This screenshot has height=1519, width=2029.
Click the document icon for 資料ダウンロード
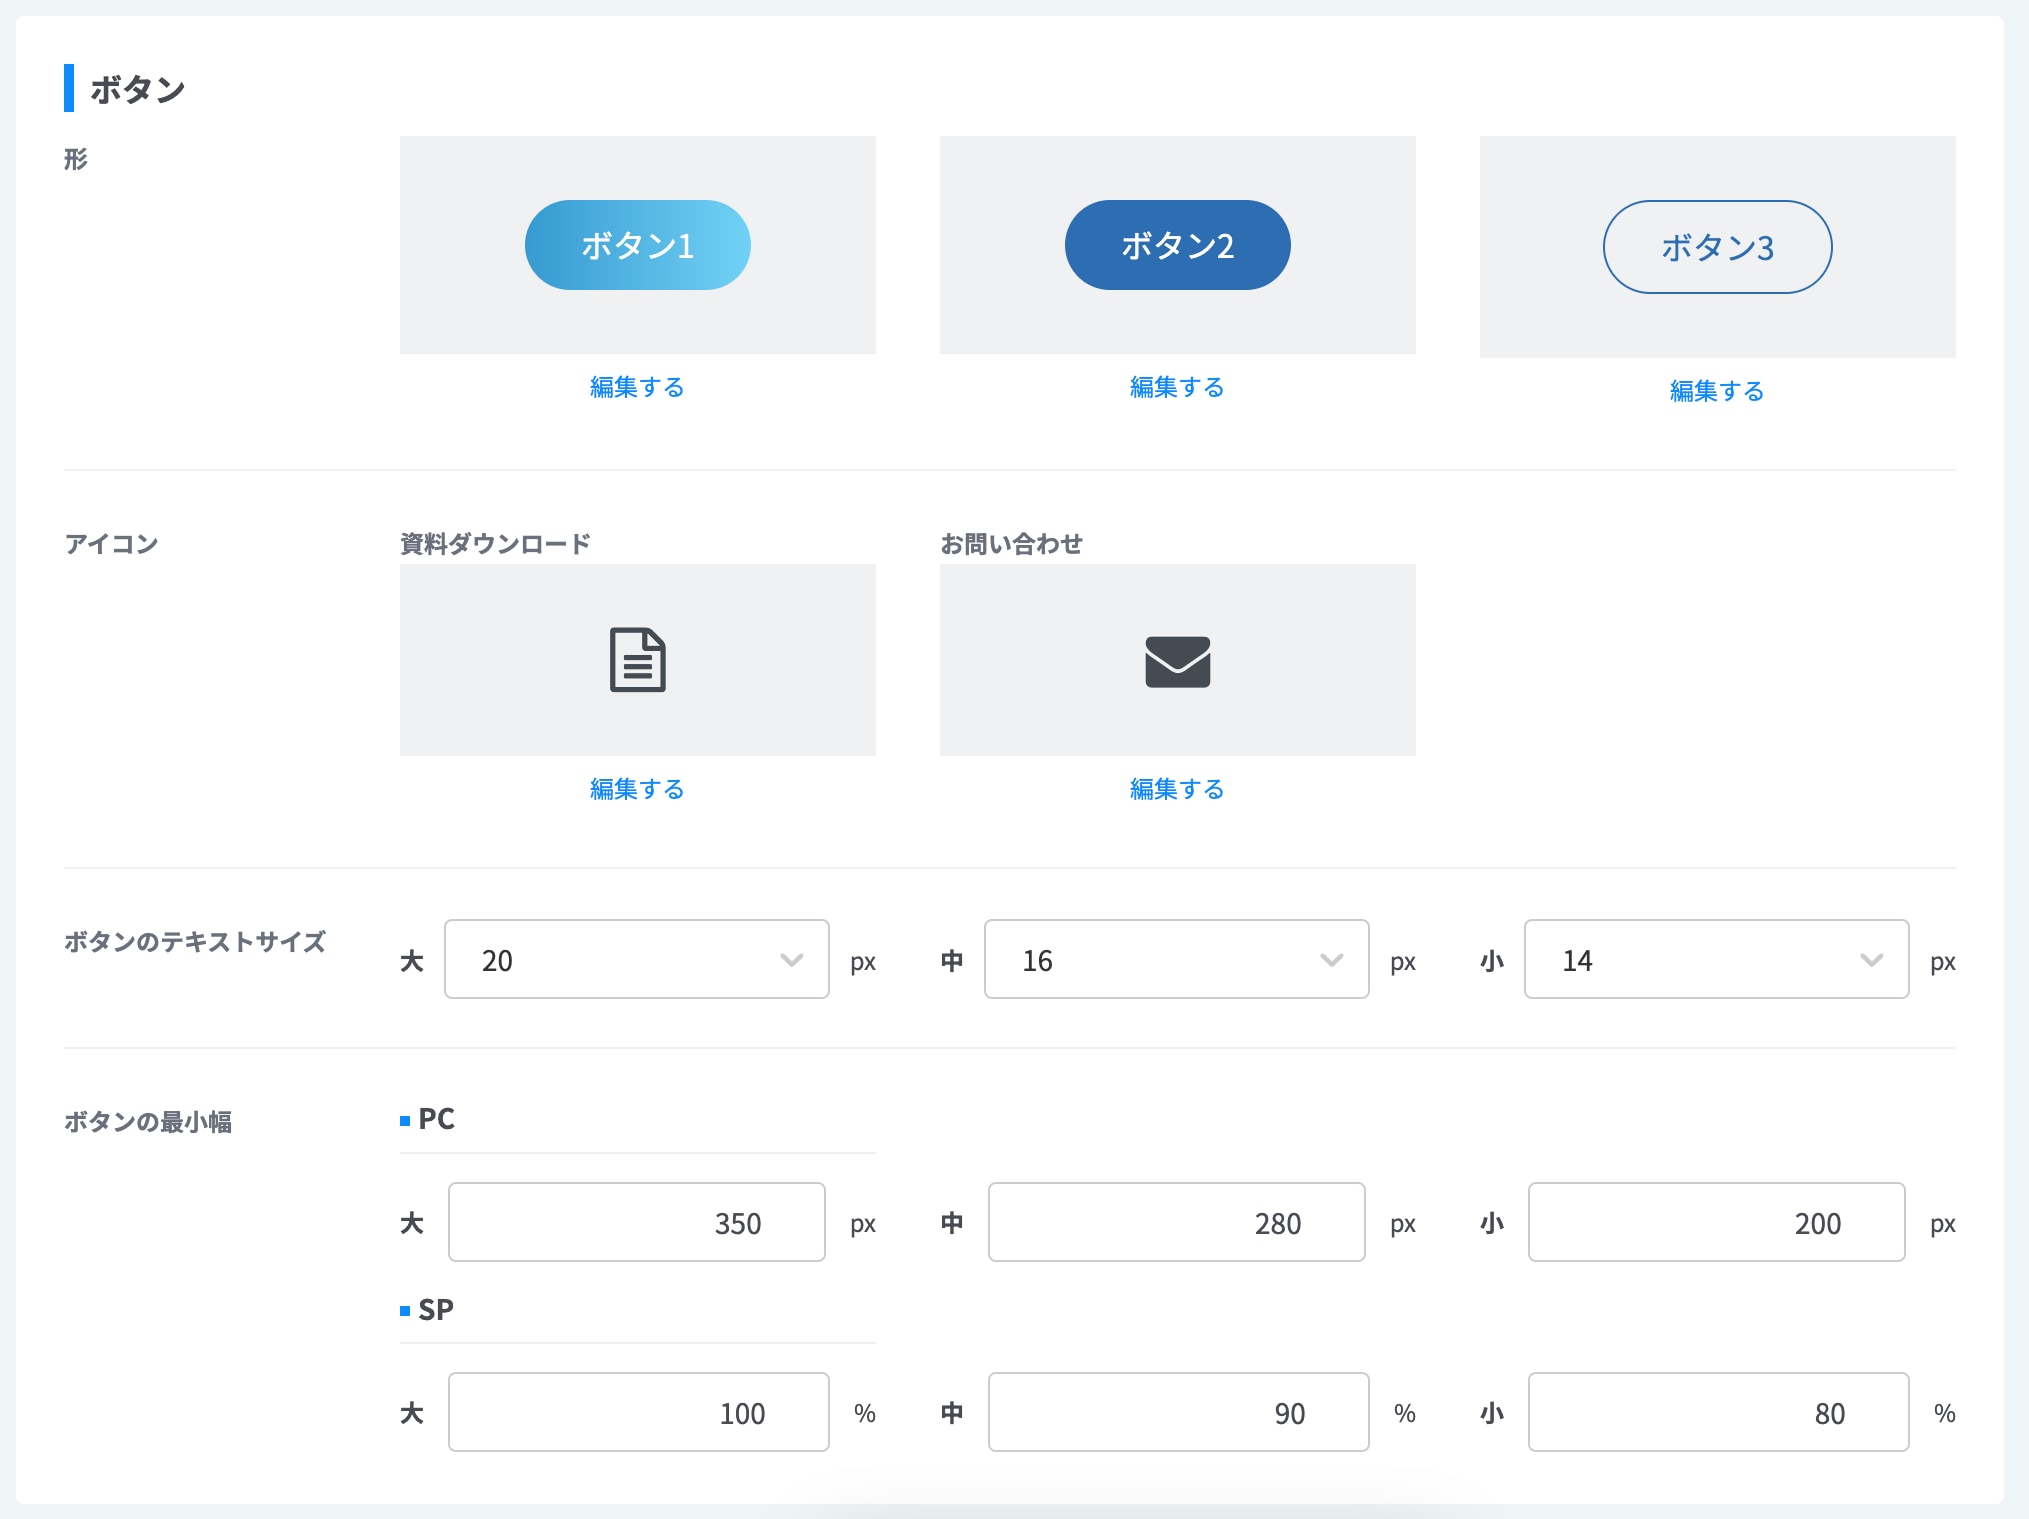point(638,660)
